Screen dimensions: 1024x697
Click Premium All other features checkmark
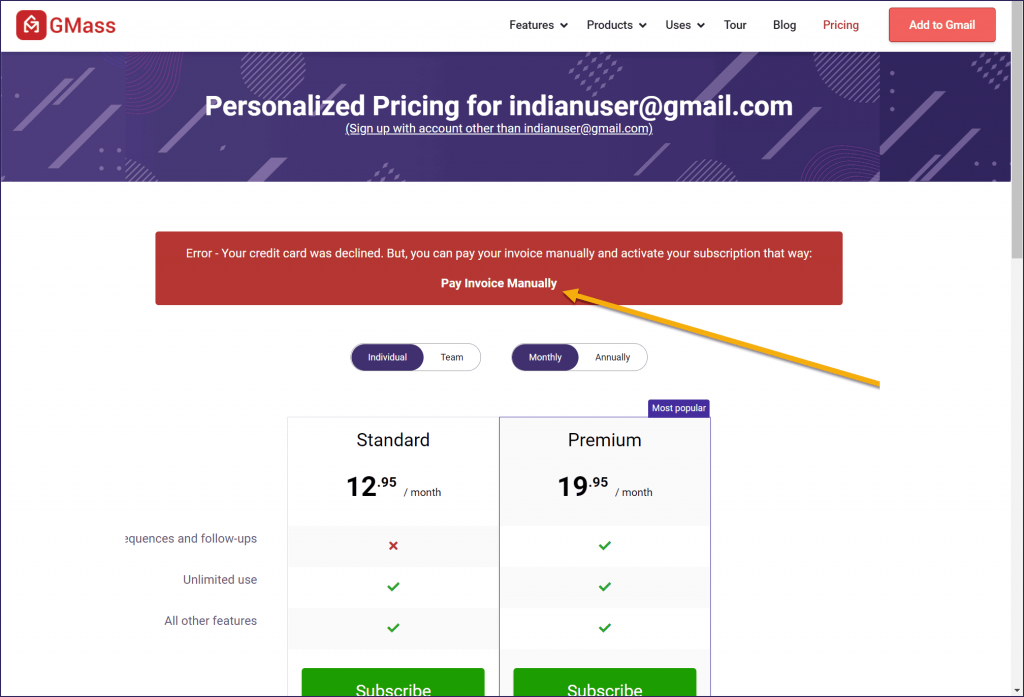605,628
